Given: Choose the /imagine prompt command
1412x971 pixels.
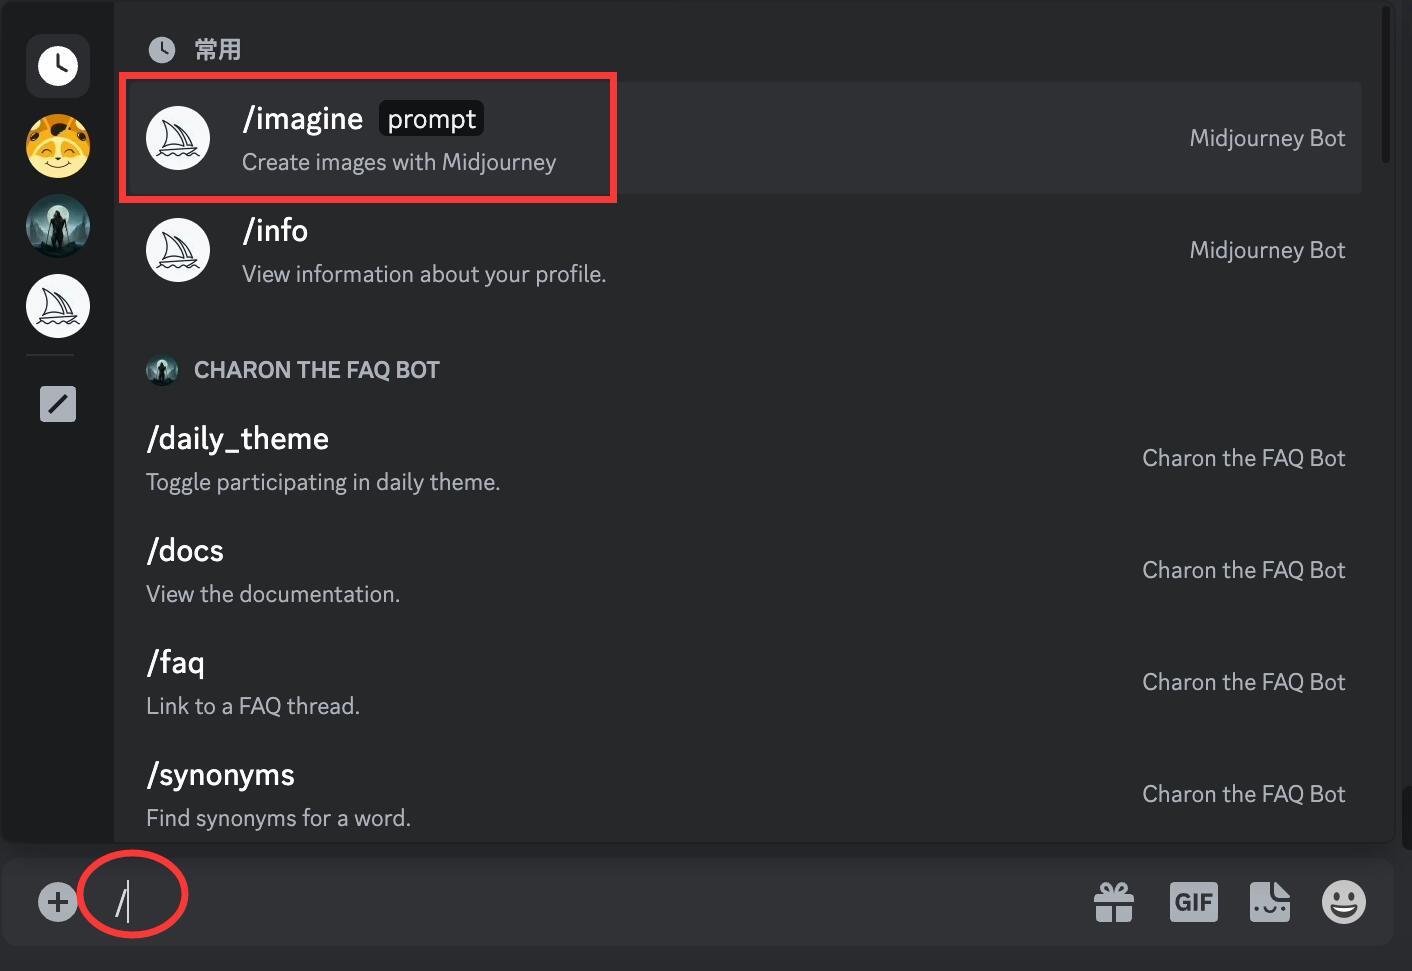Looking at the screenshot, I should [x=741, y=138].
